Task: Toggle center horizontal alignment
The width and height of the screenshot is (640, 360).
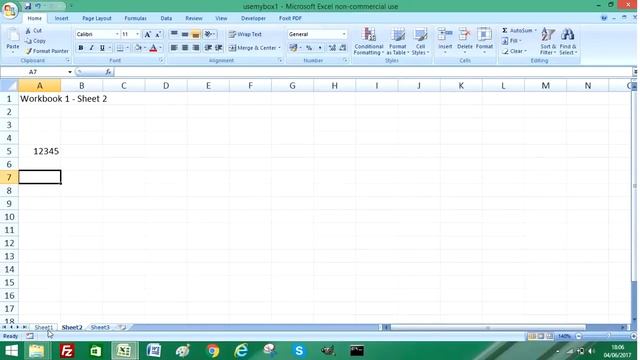Action: [x=185, y=48]
